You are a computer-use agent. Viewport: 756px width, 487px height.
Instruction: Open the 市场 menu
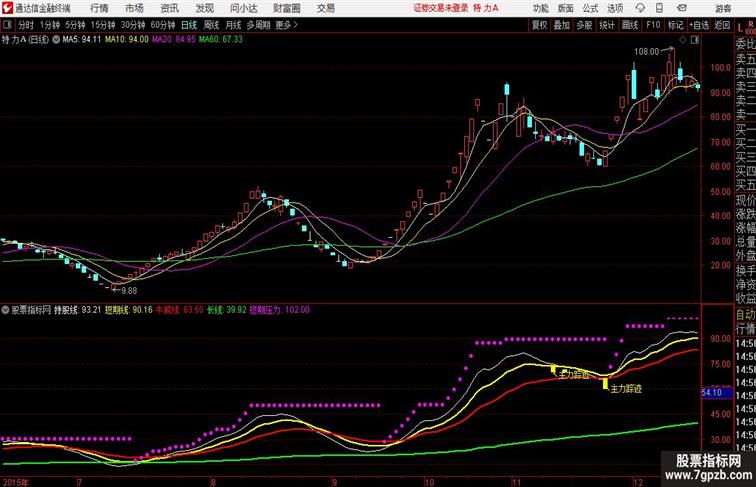[x=135, y=8]
